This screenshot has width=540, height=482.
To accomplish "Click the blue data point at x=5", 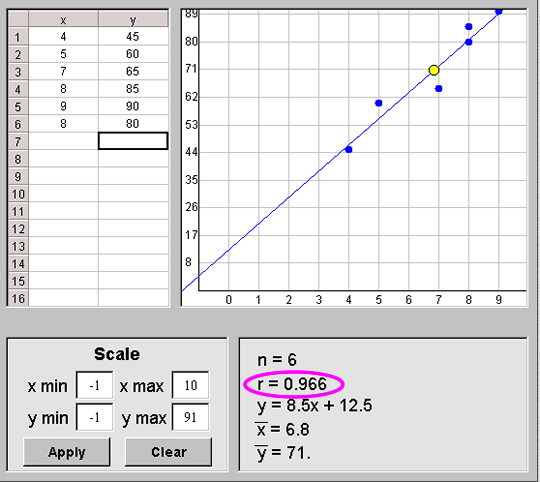I will coord(378,103).
